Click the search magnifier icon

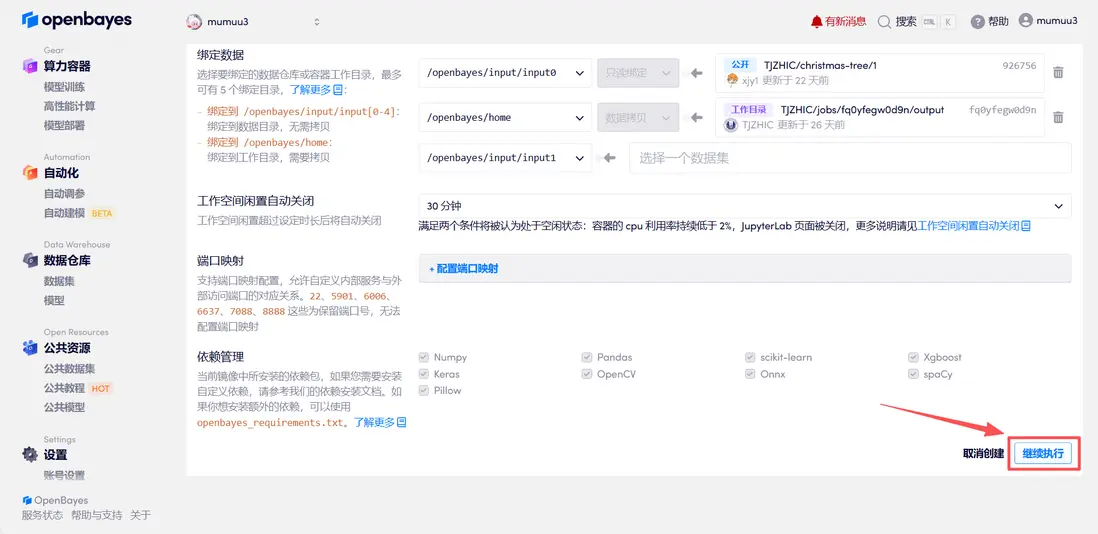click(884, 22)
